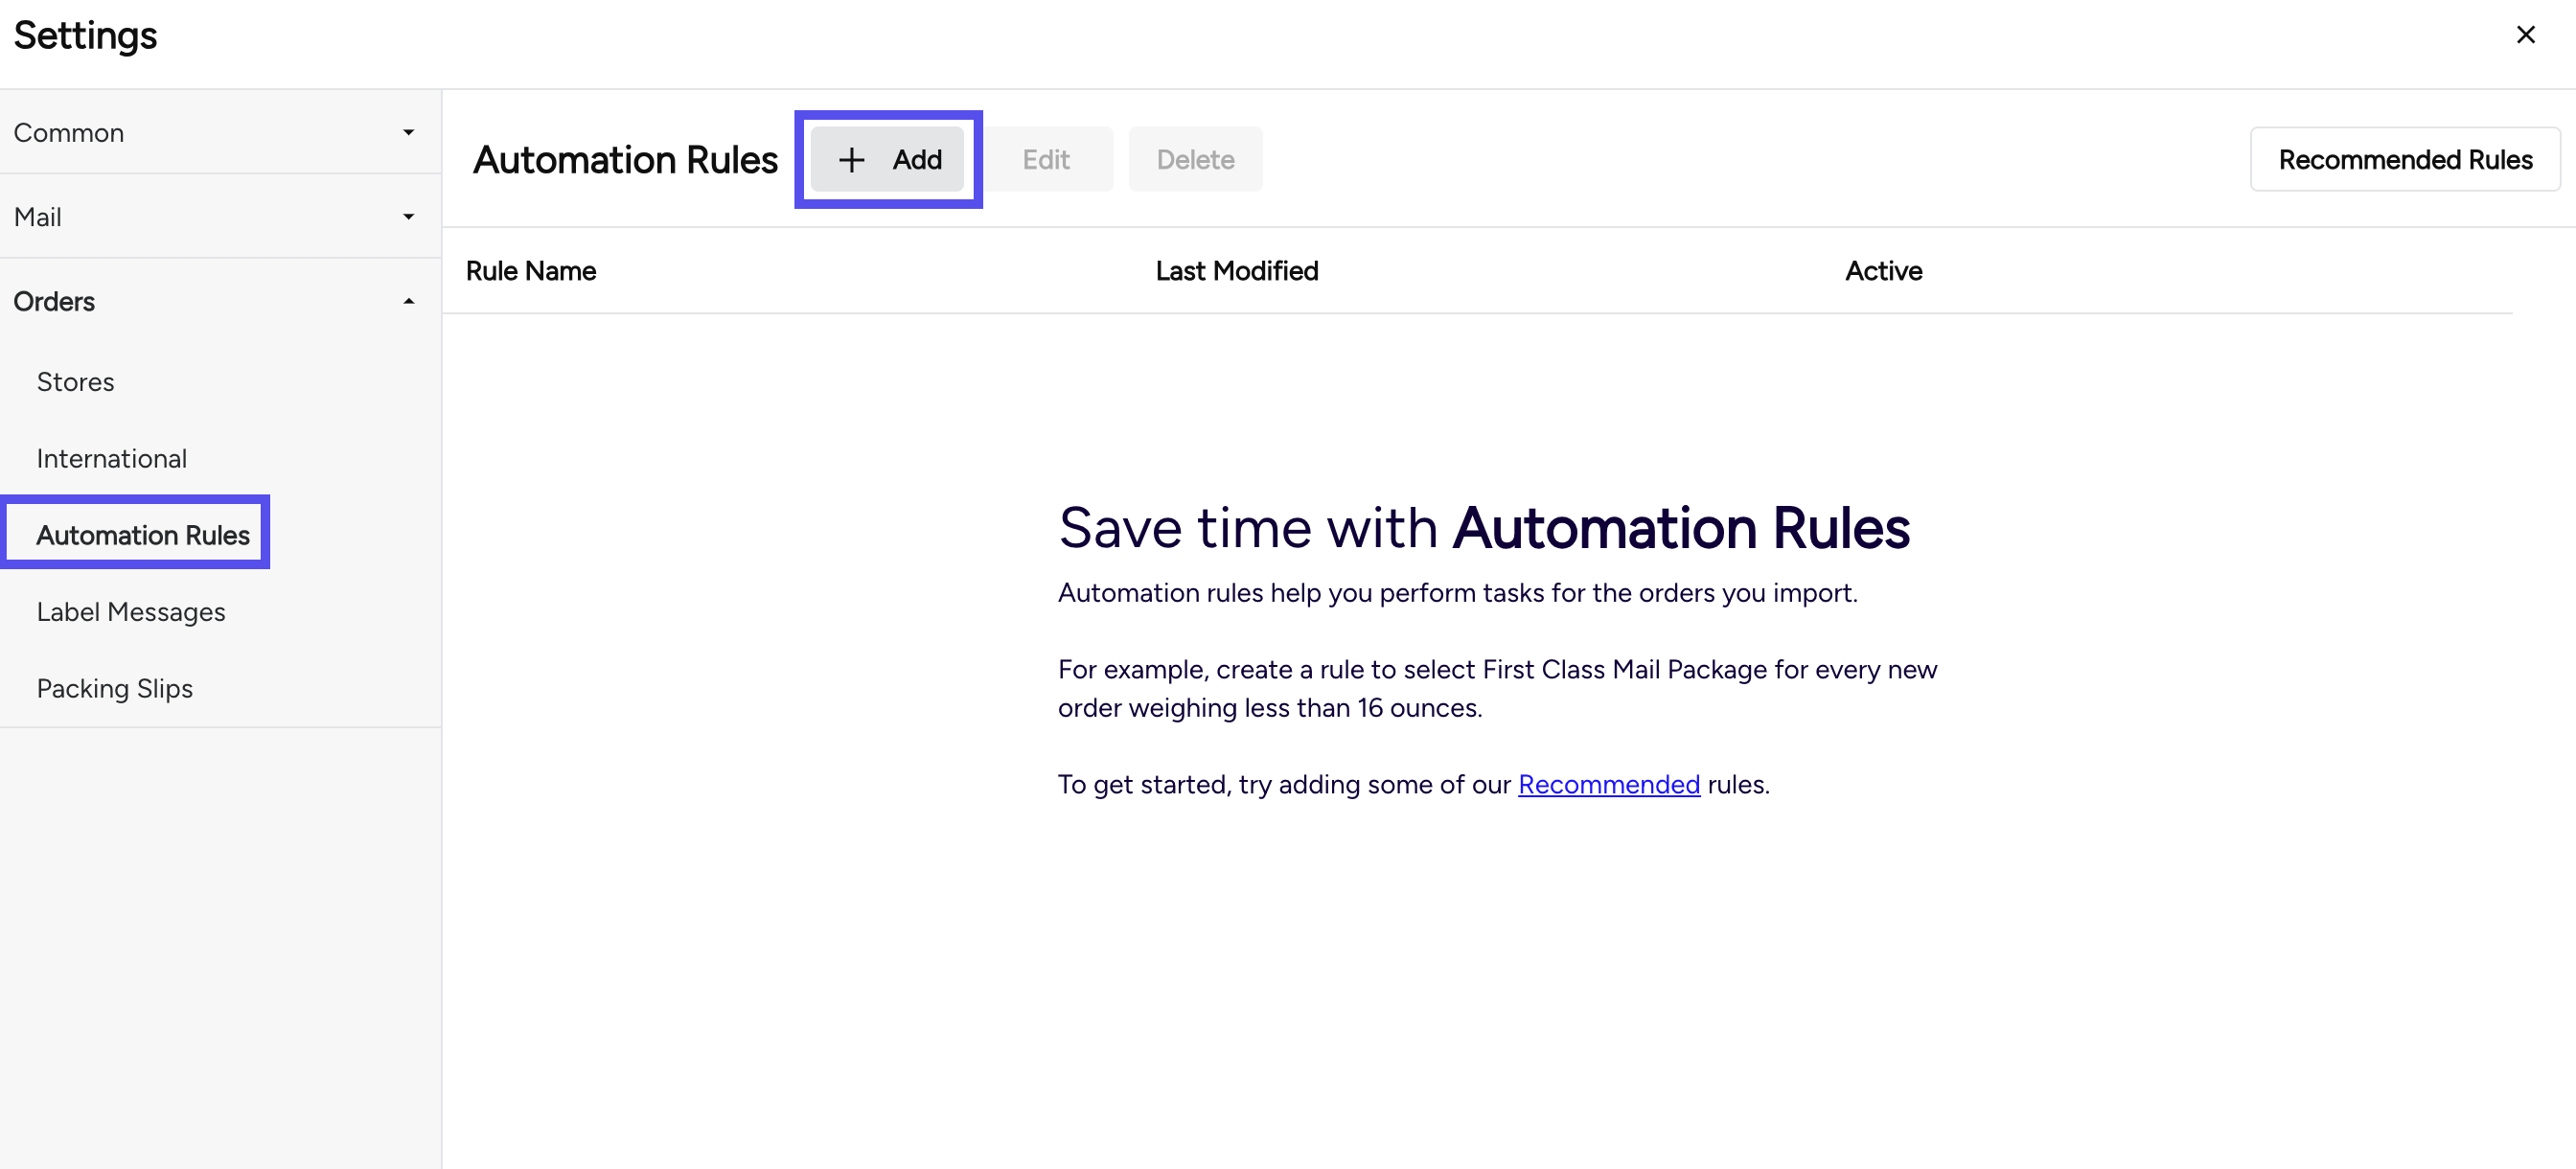
Task: Go to Packing Slips settings
Action: point(114,688)
